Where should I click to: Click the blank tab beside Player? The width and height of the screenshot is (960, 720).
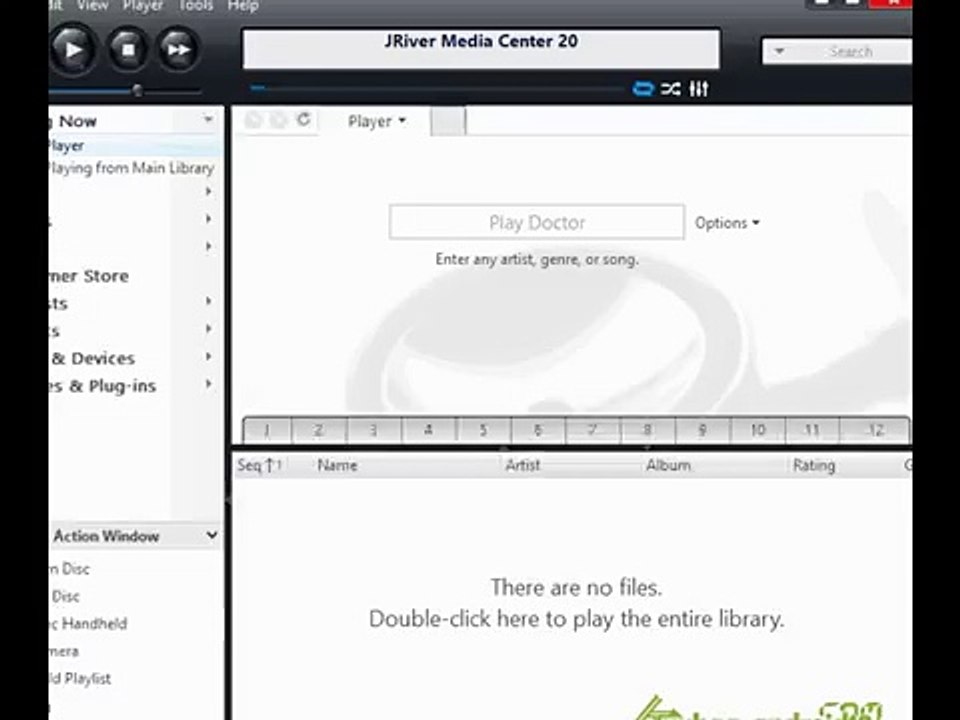(x=448, y=121)
